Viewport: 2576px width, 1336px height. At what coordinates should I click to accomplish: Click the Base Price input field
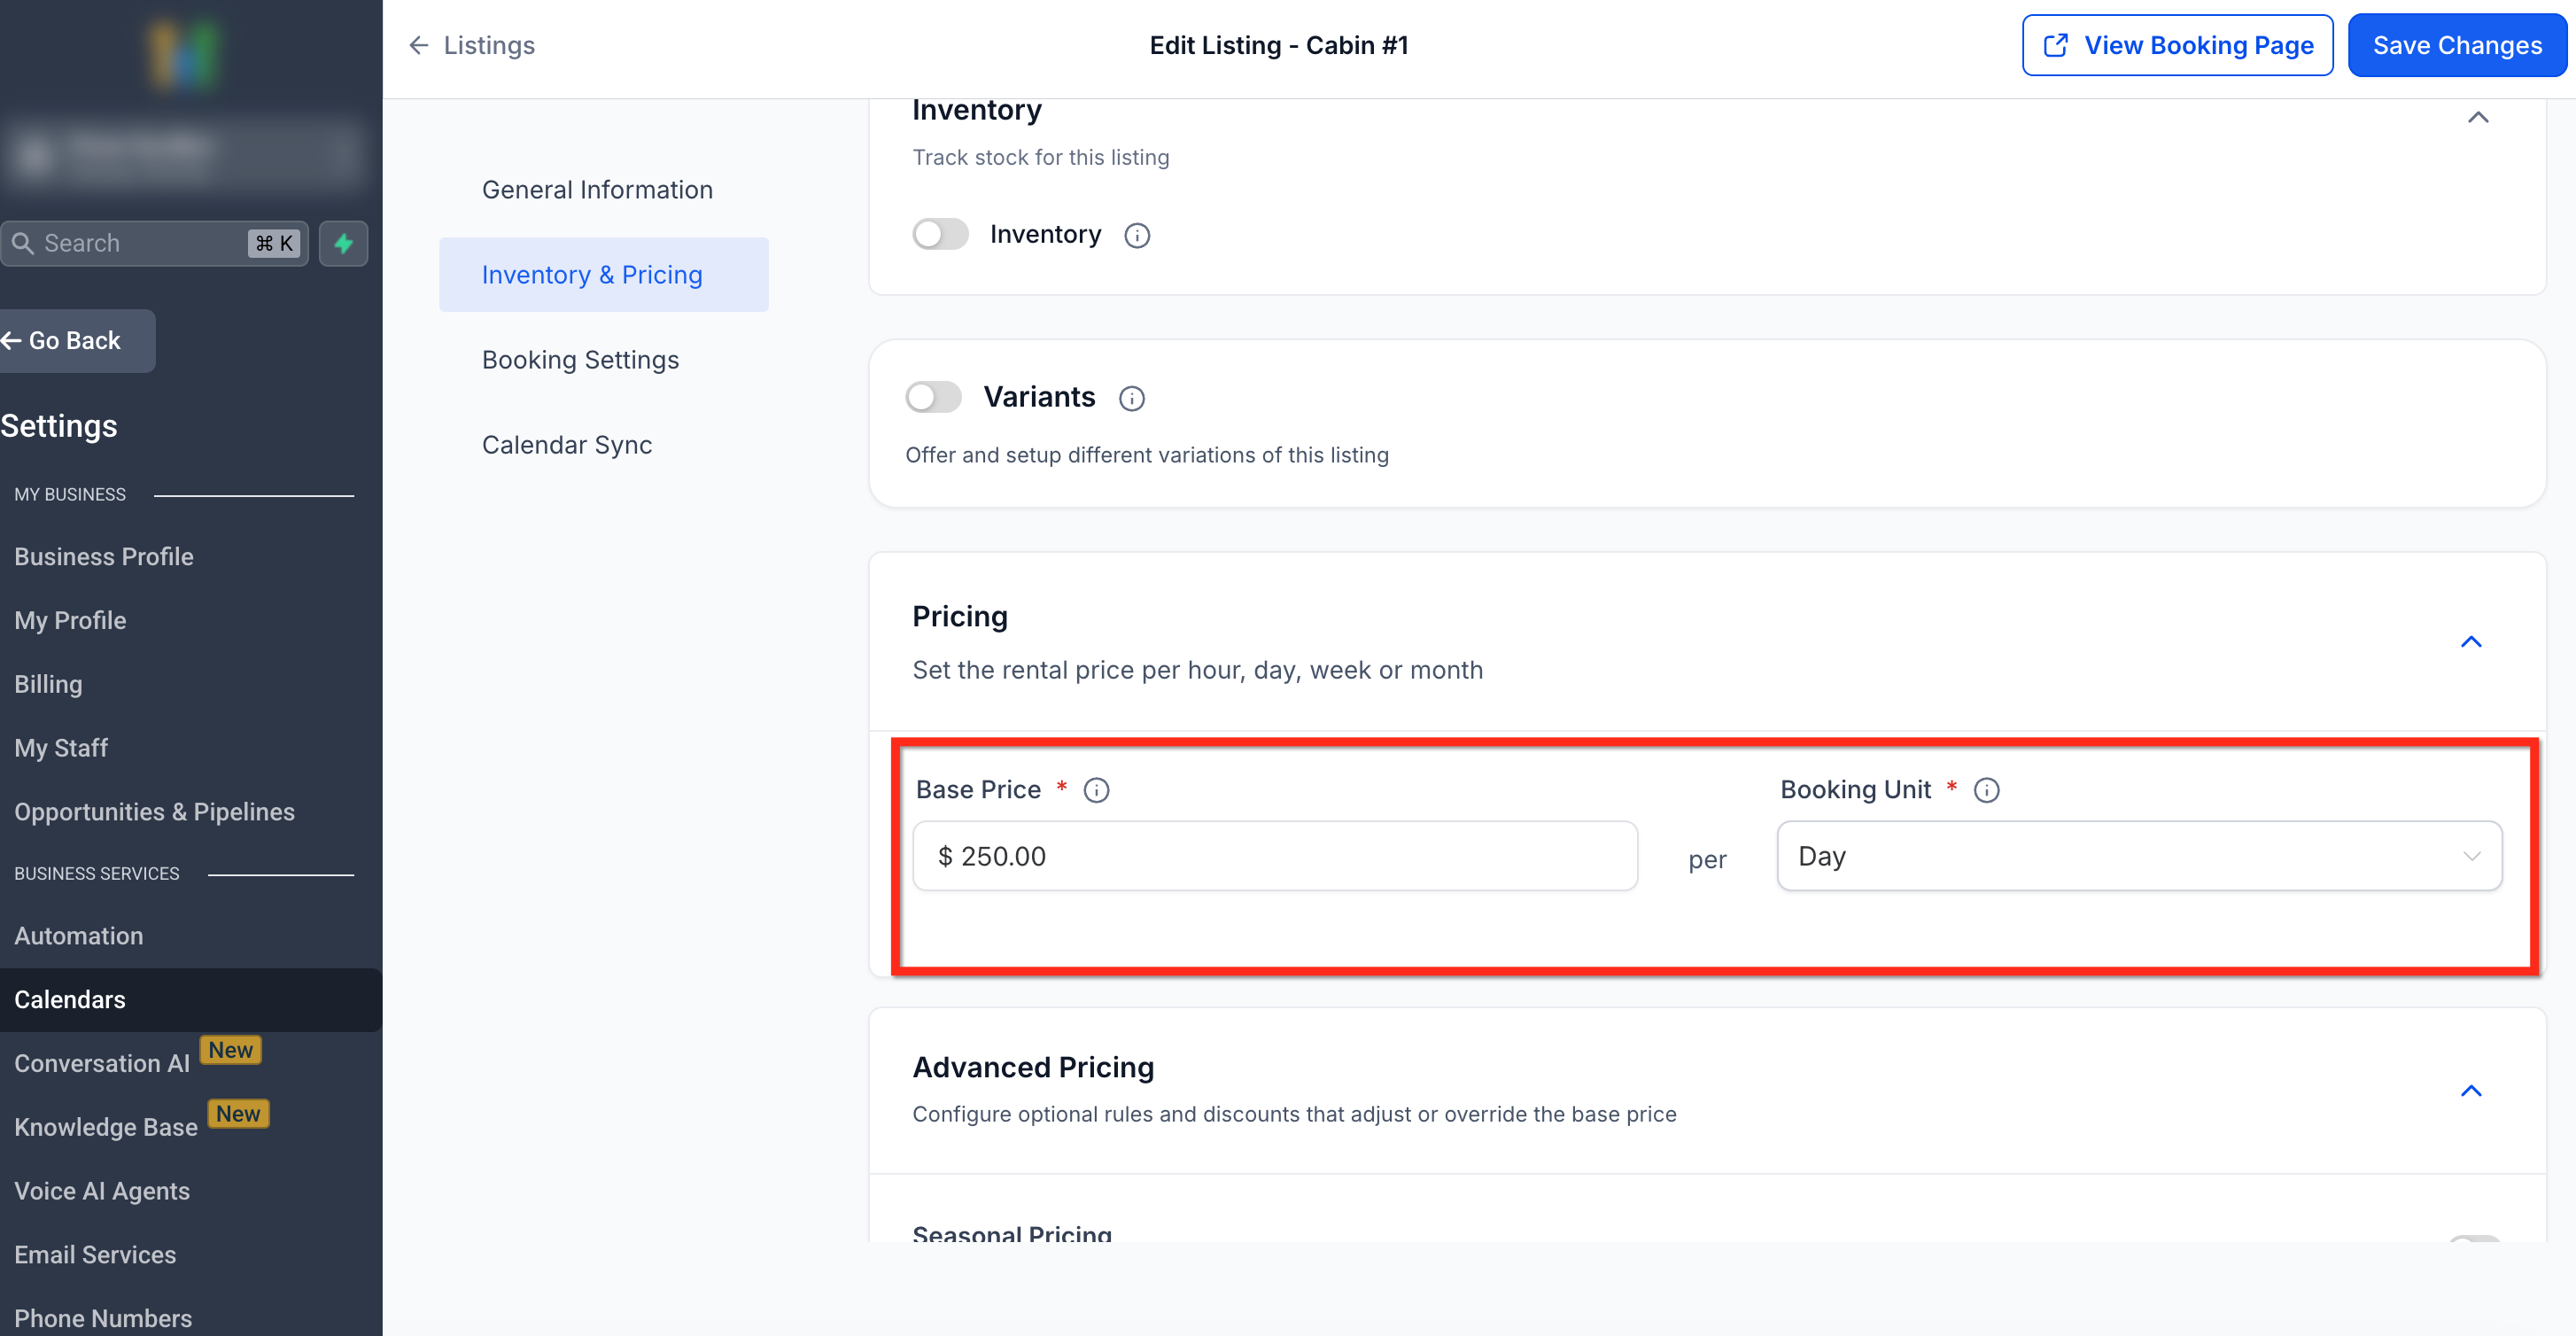pyautogui.click(x=1274, y=856)
